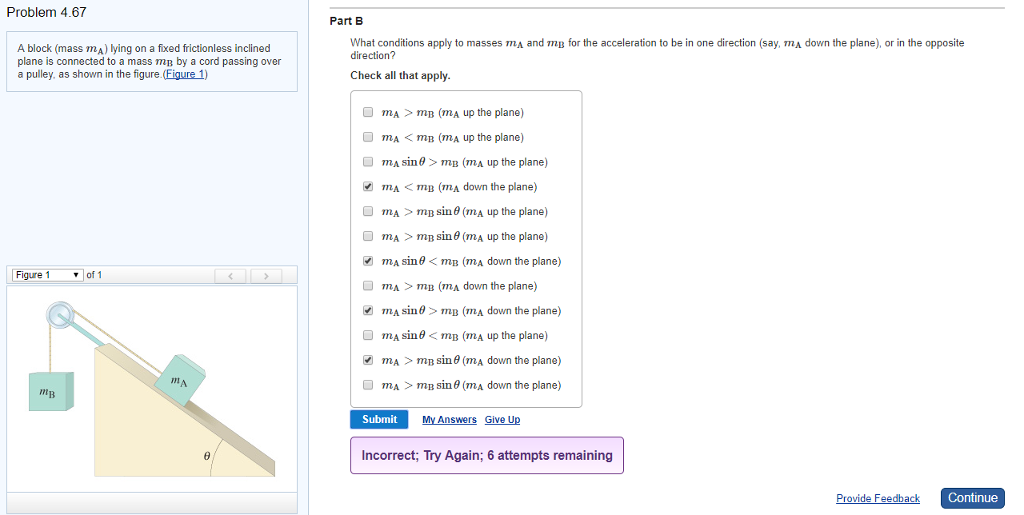Open the Provide Feedback link
The height and width of the screenshot is (515, 1024).
click(877, 498)
